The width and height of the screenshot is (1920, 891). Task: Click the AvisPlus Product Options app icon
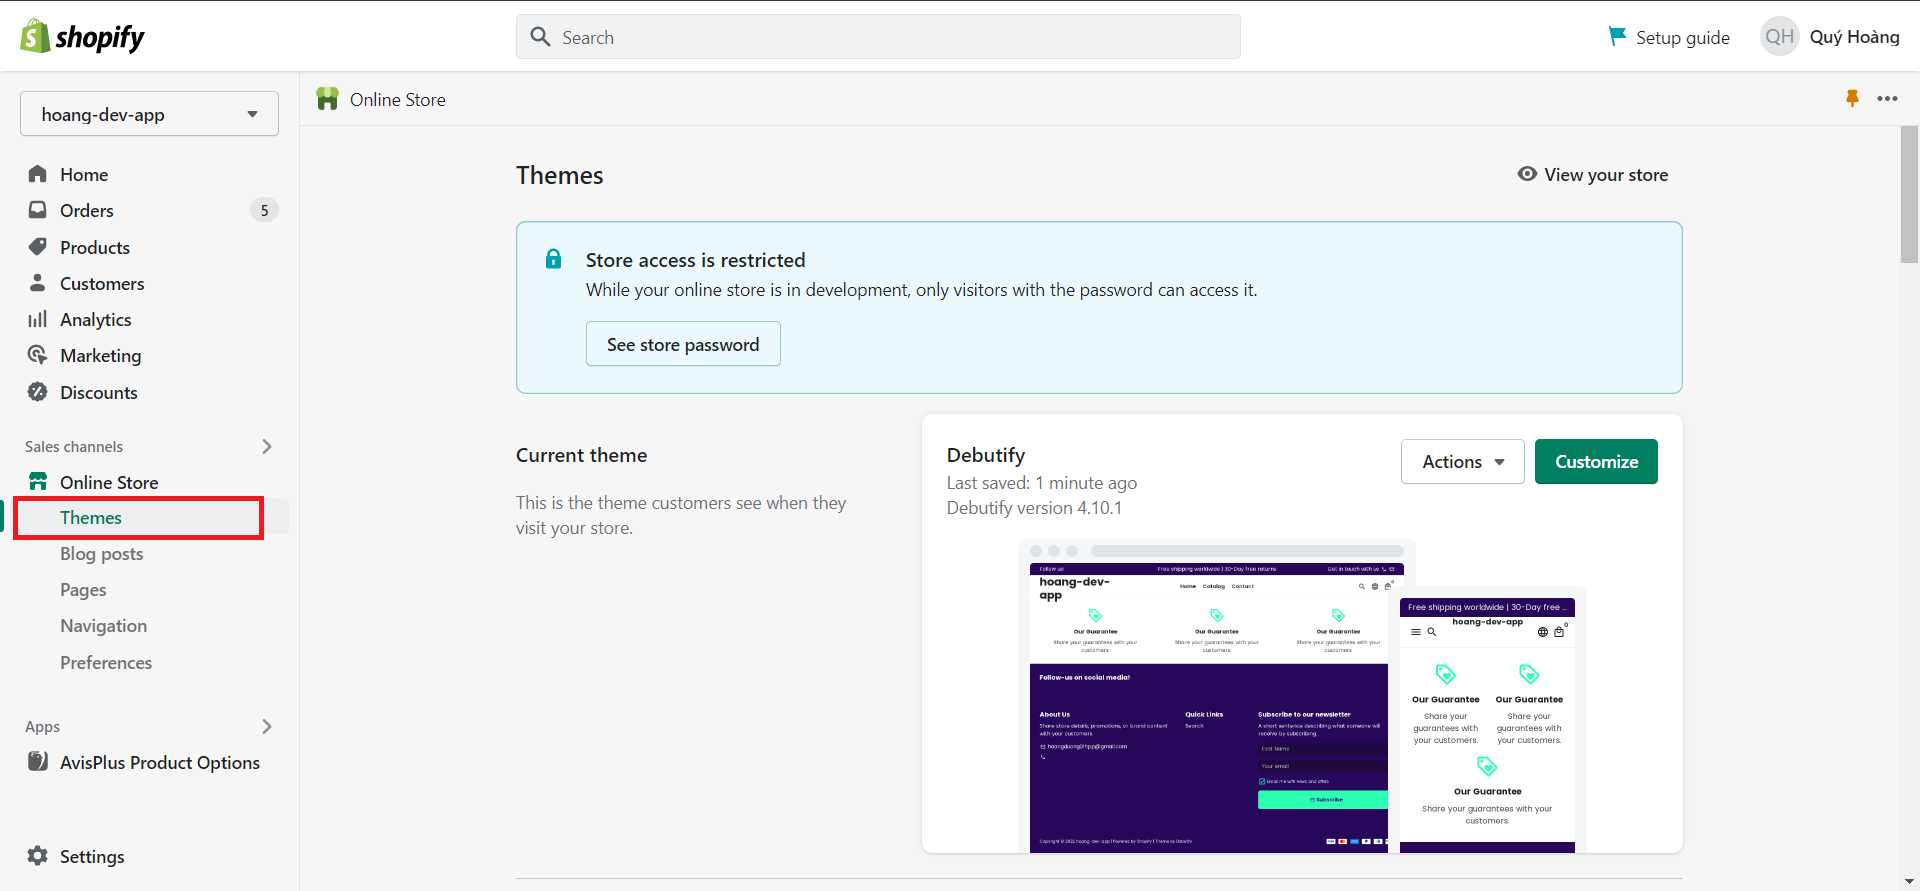coord(38,762)
